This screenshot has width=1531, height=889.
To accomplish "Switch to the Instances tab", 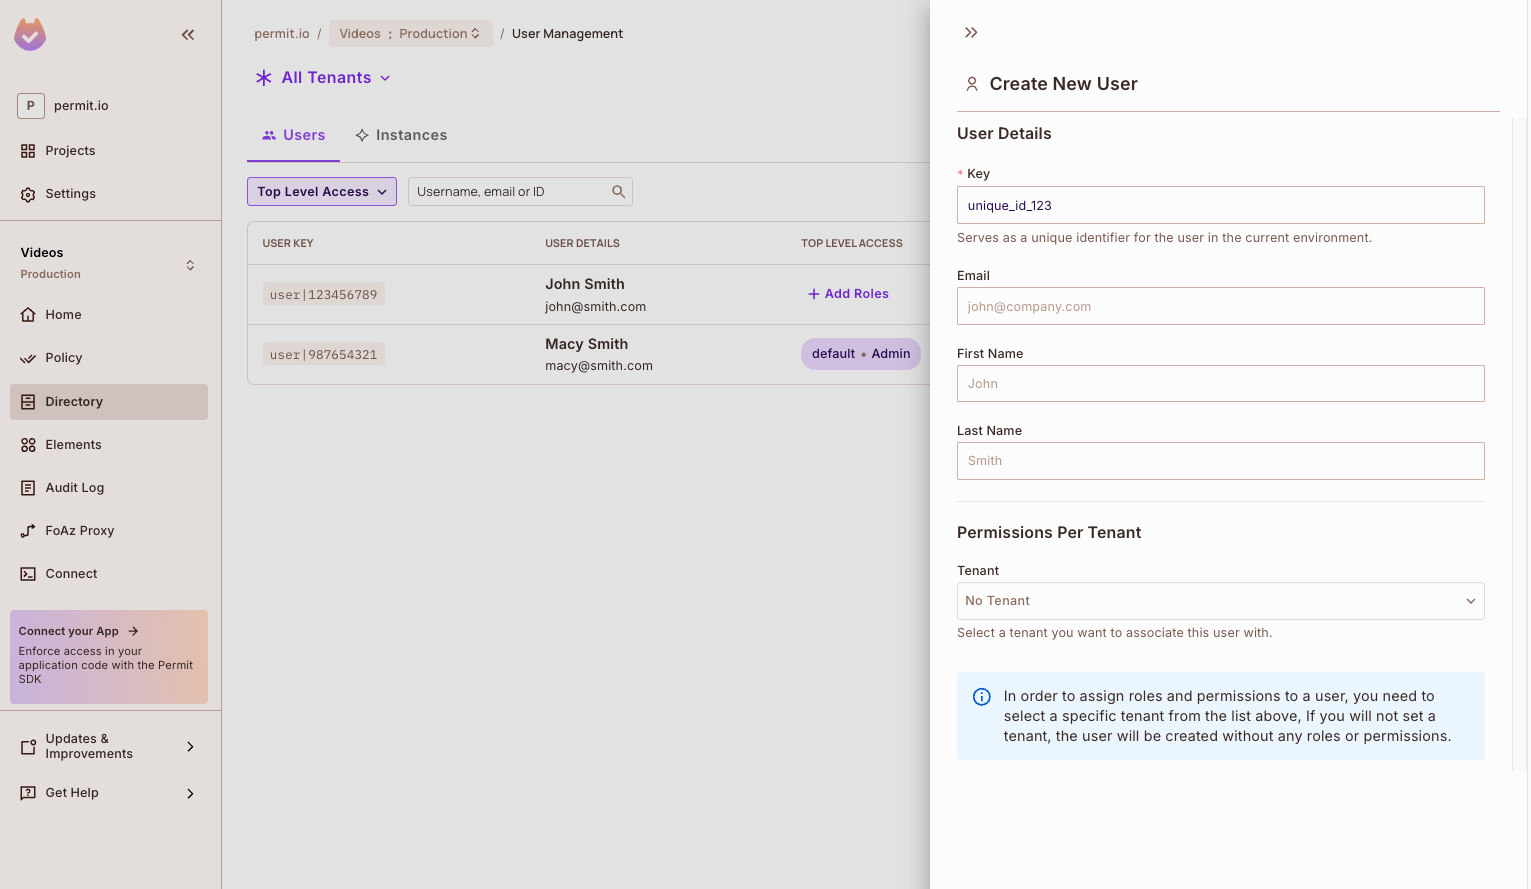I will [401, 135].
